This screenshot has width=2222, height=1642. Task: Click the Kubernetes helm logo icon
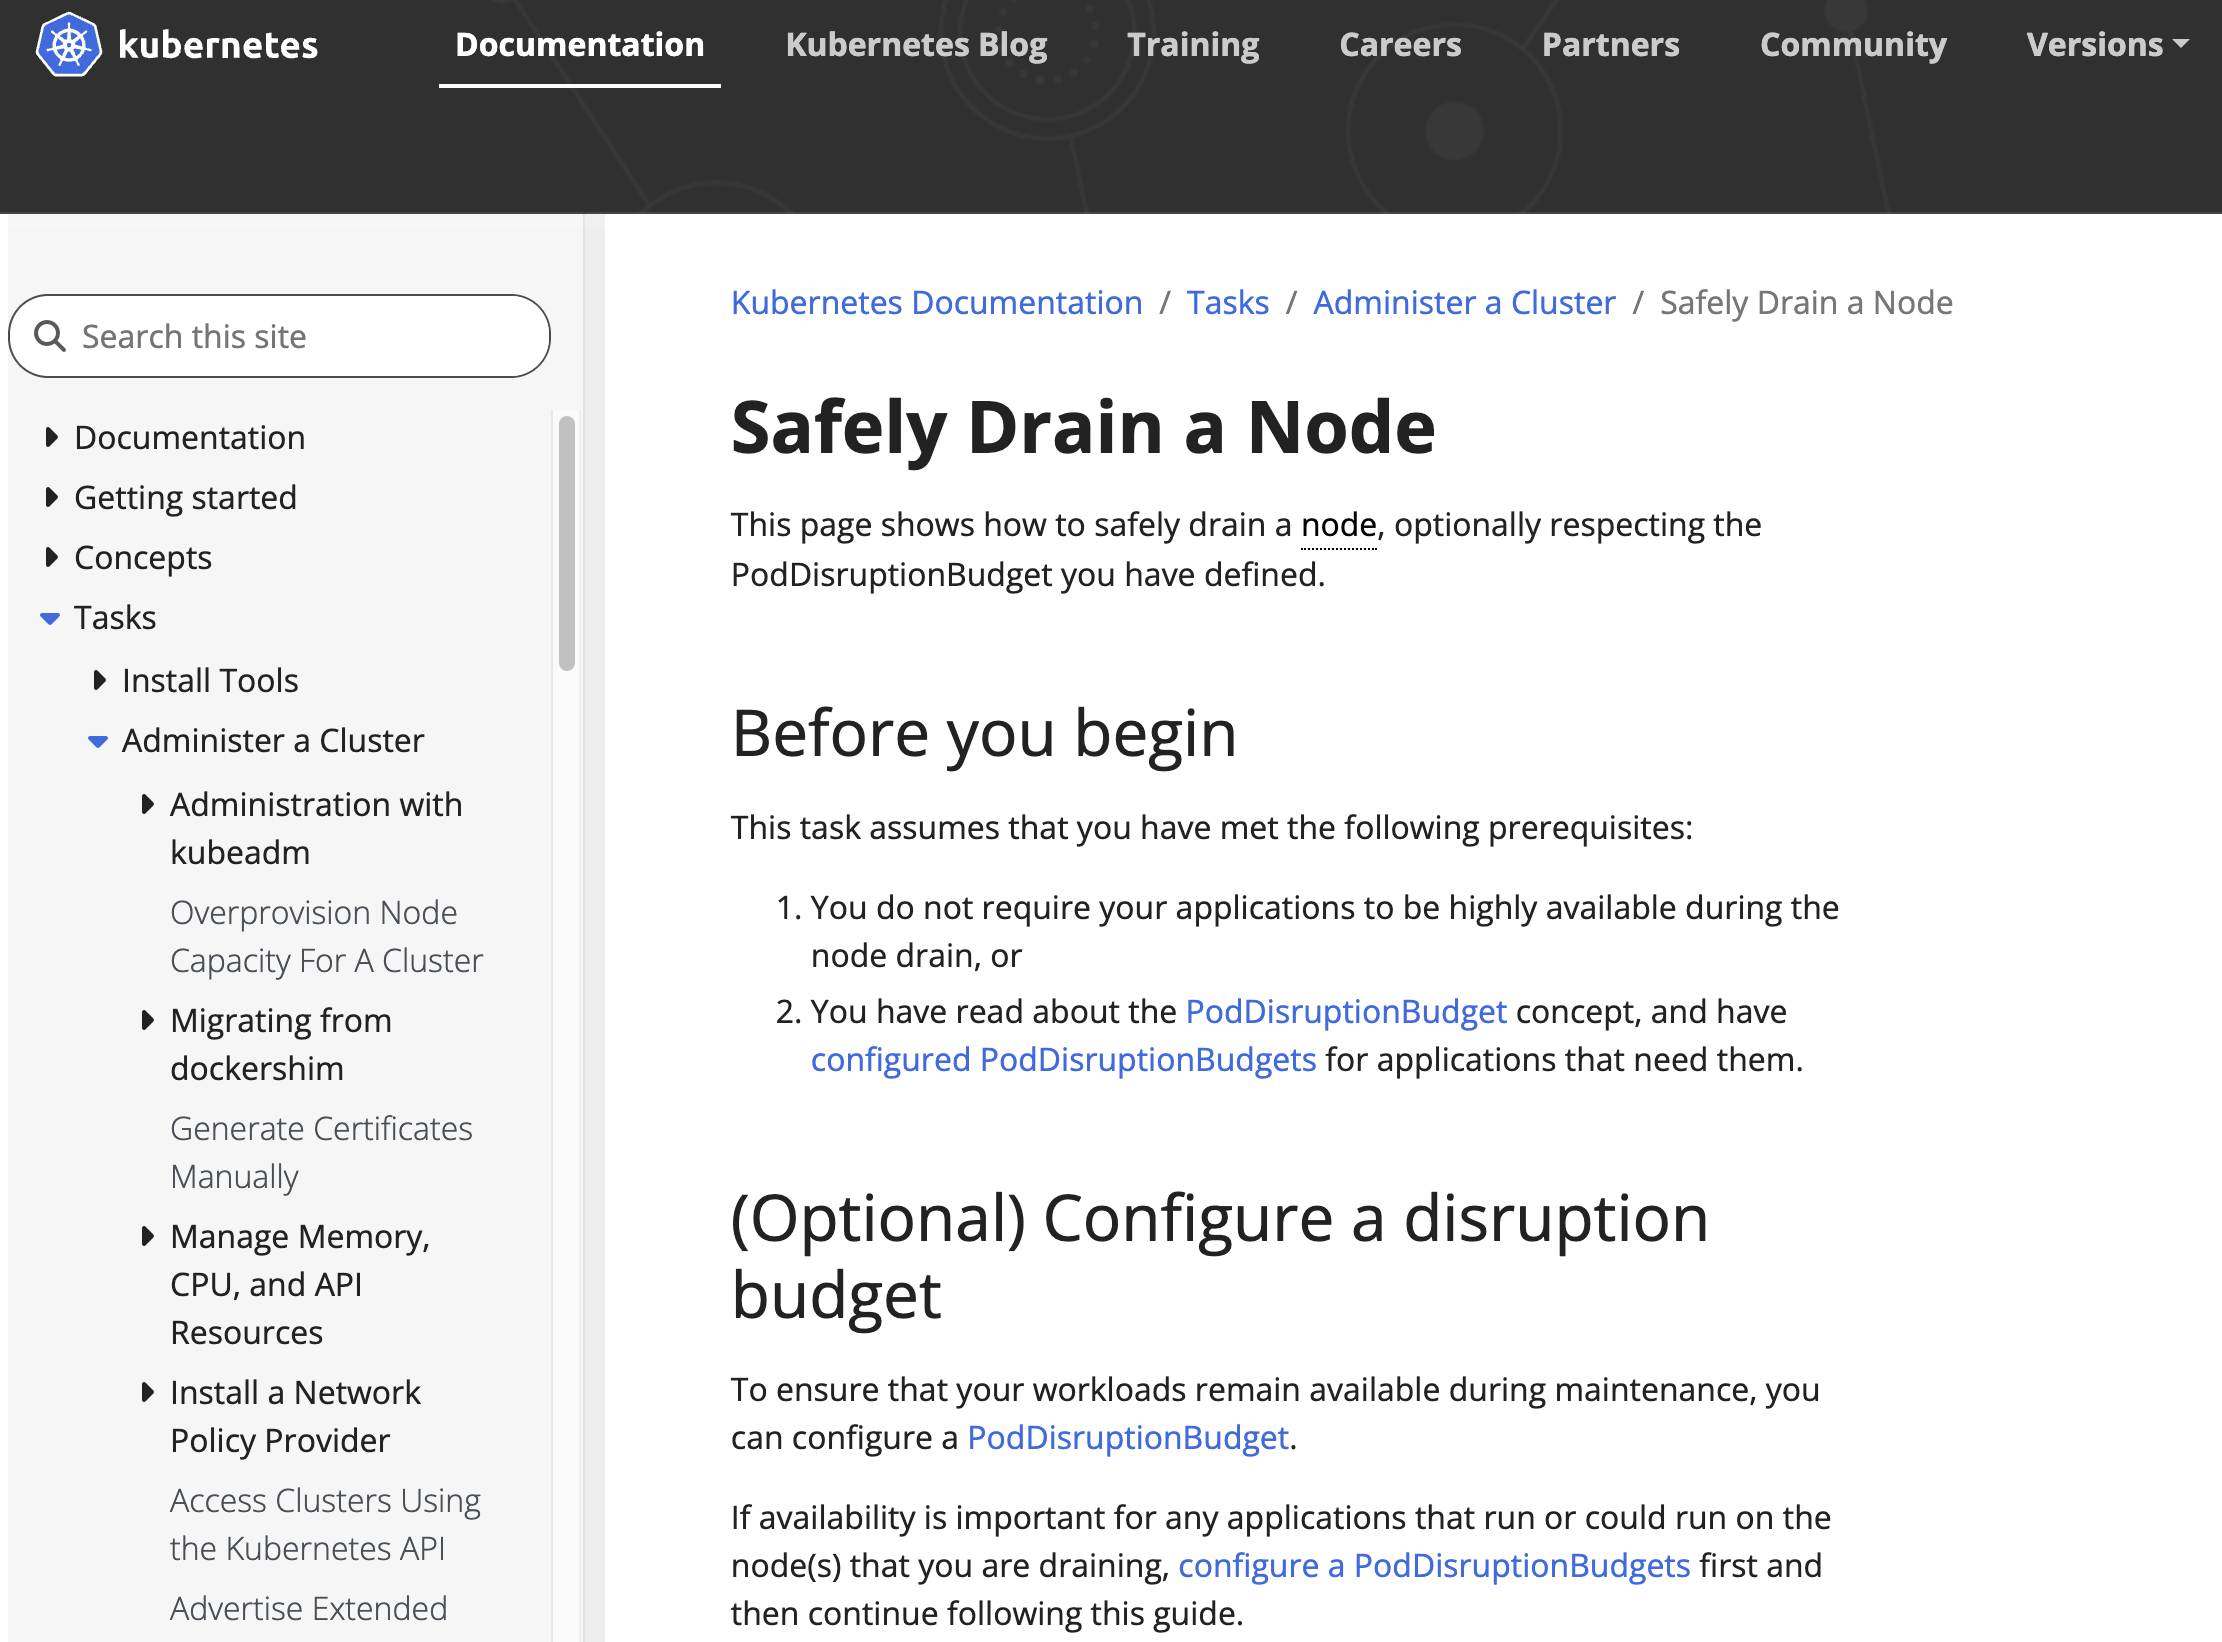point(68,45)
